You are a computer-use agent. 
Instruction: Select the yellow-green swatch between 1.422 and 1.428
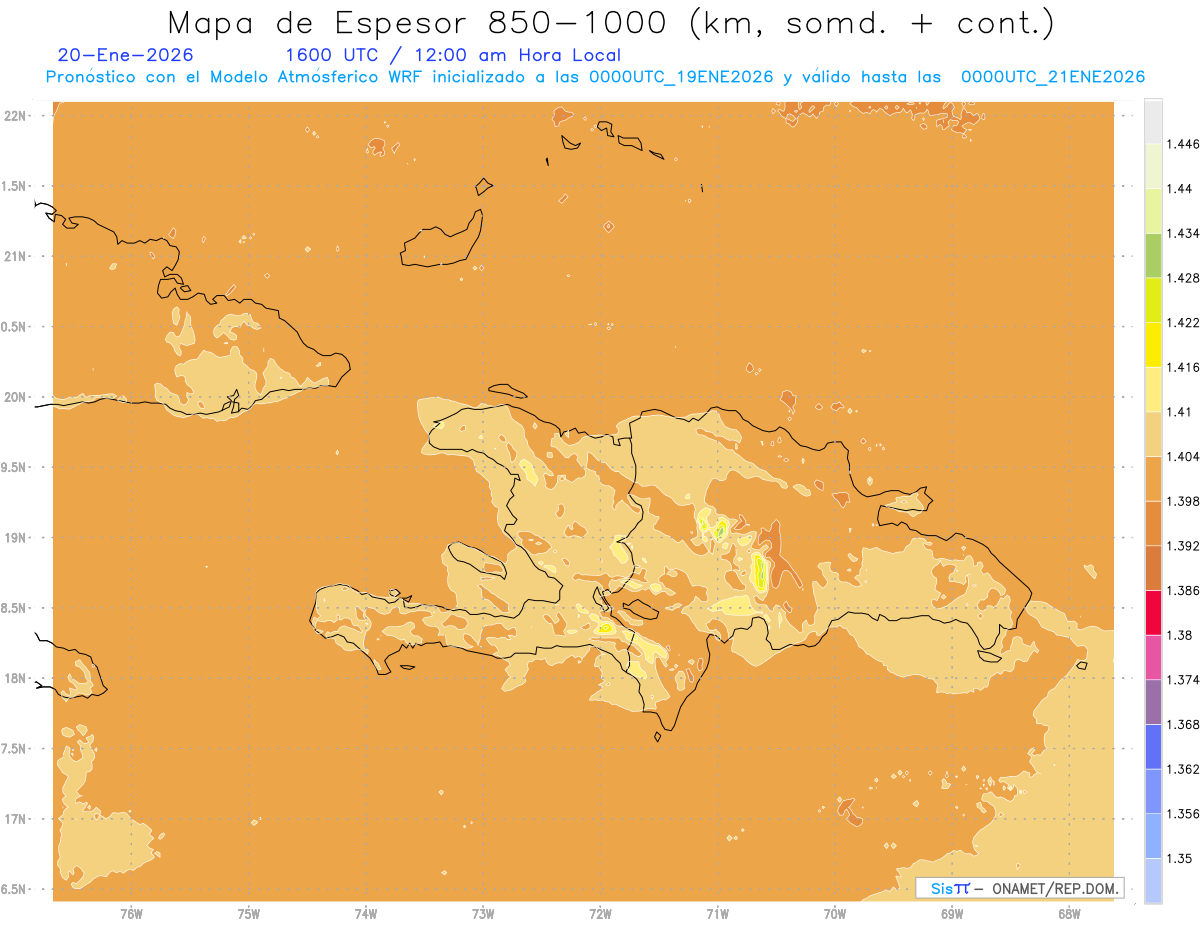(x=1153, y=300)
